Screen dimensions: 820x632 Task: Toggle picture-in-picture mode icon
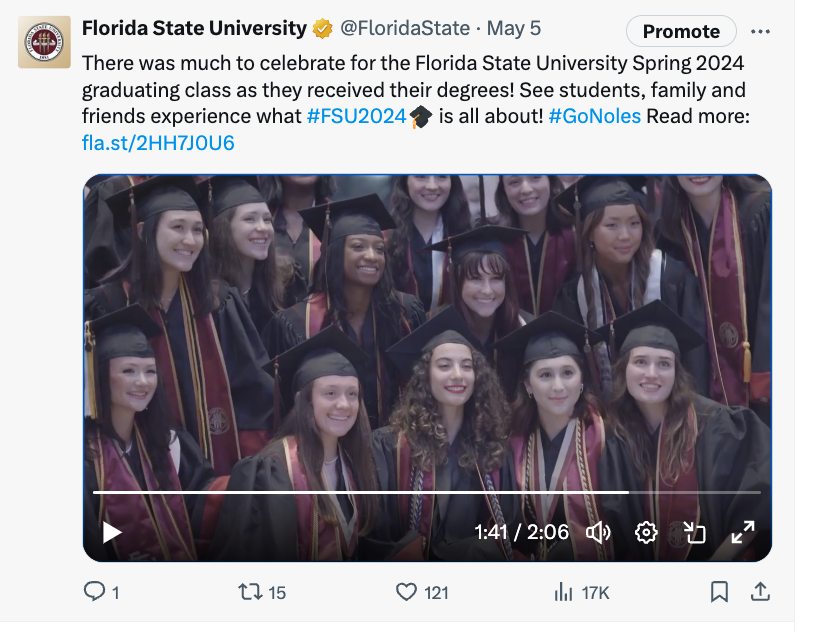[694, 532]
